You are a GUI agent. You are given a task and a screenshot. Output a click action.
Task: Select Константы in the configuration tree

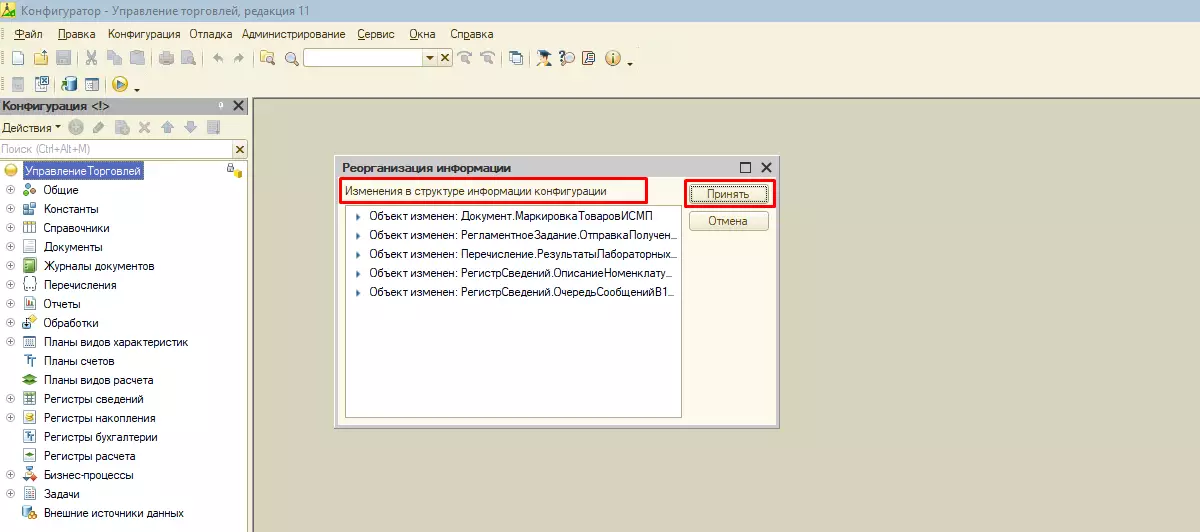point(71,209)
